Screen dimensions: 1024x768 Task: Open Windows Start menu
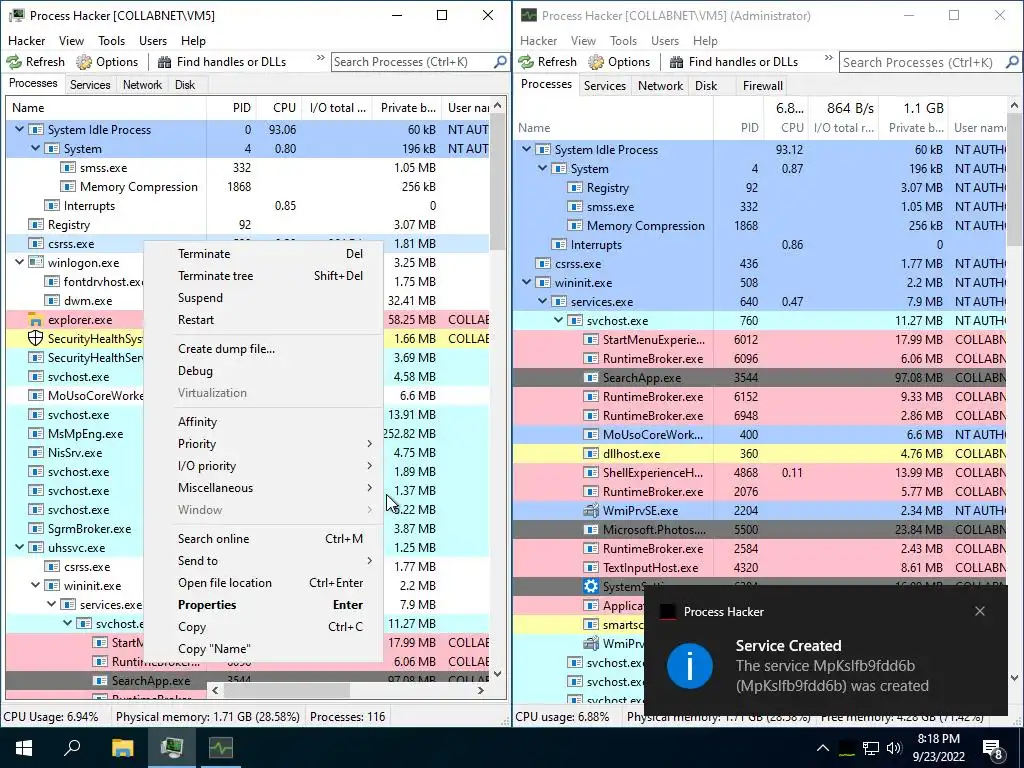[x=24, y=748]
